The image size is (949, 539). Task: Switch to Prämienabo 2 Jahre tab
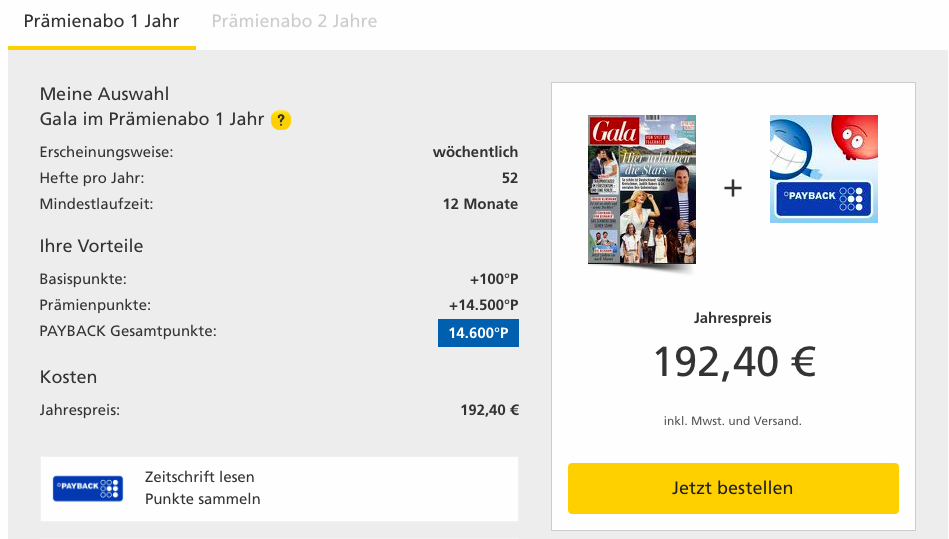pyautogui.click(x=294, y=21)
